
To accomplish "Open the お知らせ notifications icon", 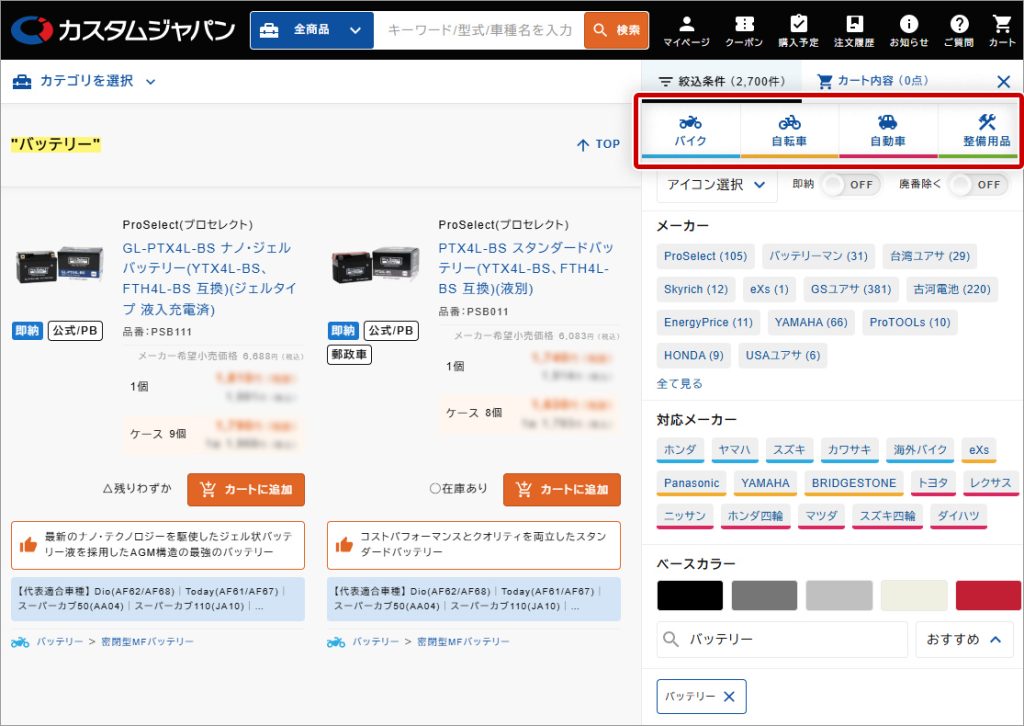I will click(x=908, y=31).
